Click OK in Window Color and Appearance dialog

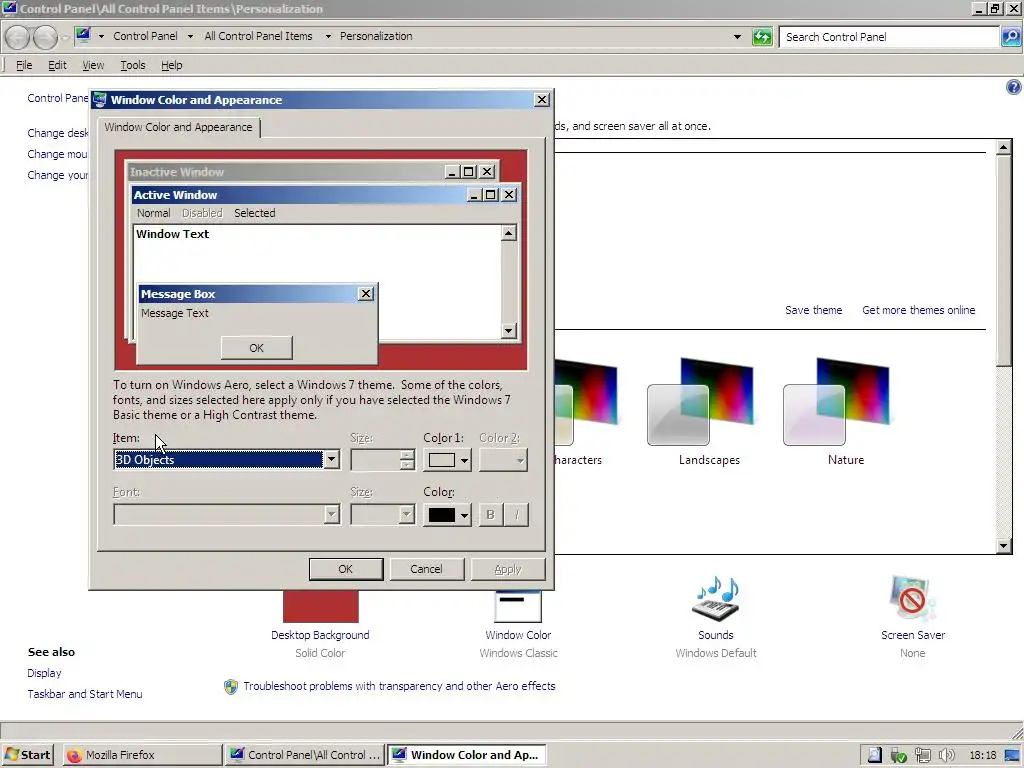click(345, 569)
